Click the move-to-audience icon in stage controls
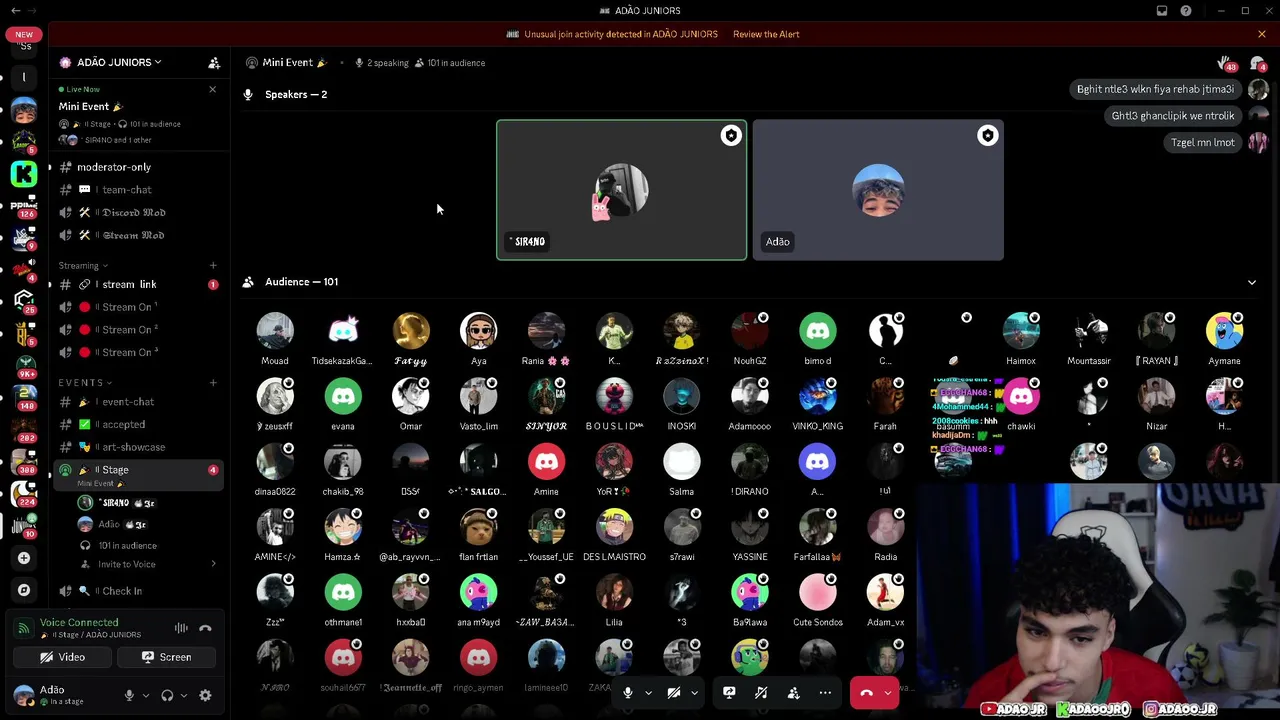The image size is (1280, 720). 793,692
